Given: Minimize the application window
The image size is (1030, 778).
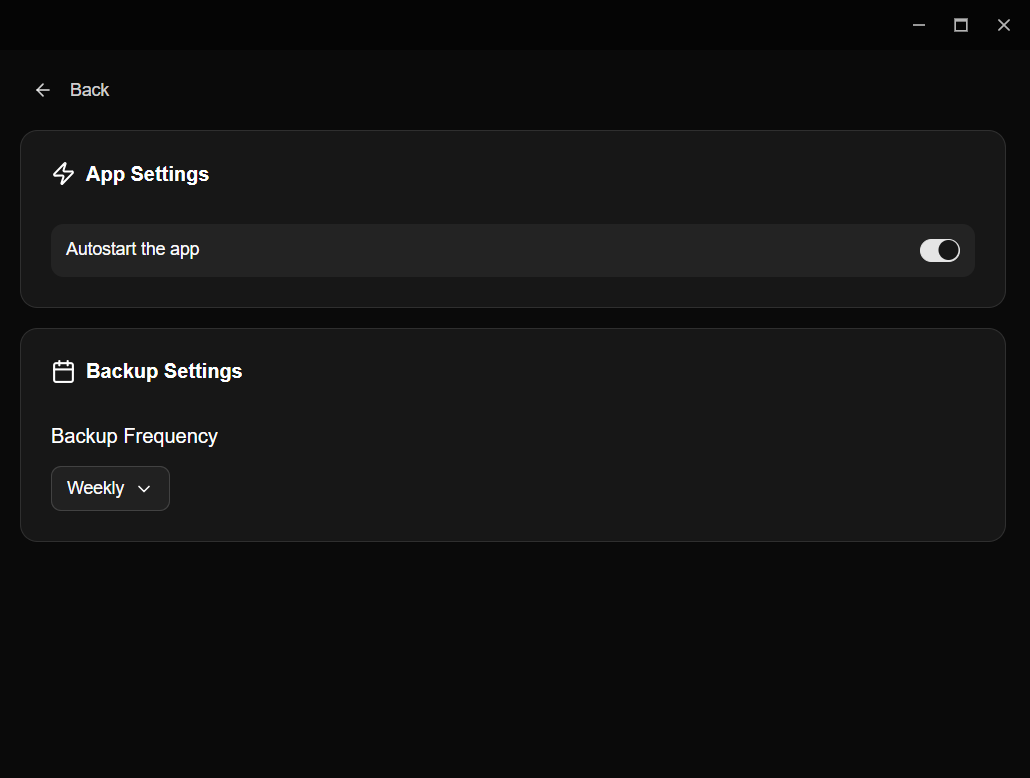Looking at the screenshot, I should tap(919, 25).
